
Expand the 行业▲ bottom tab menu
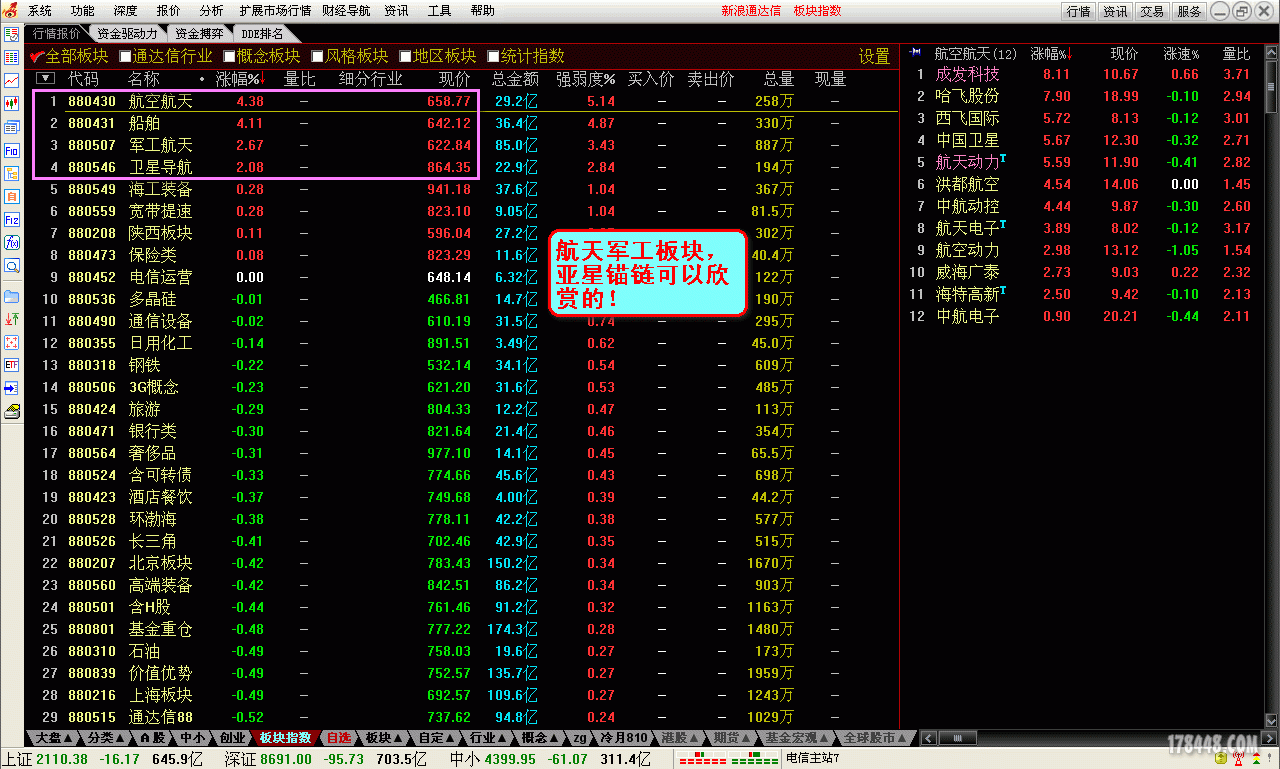coord(489,738)
